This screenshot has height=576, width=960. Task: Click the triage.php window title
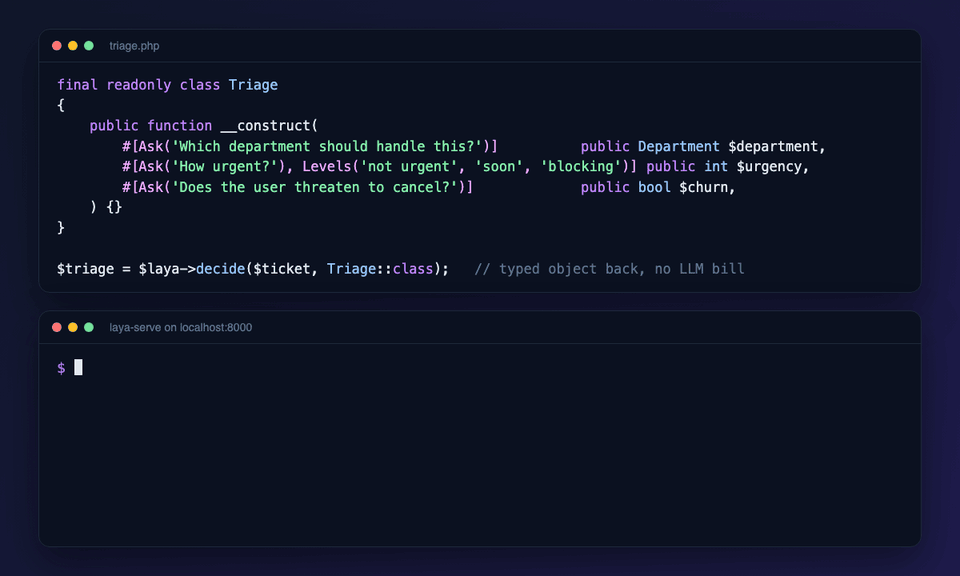[x=134, y=46]
